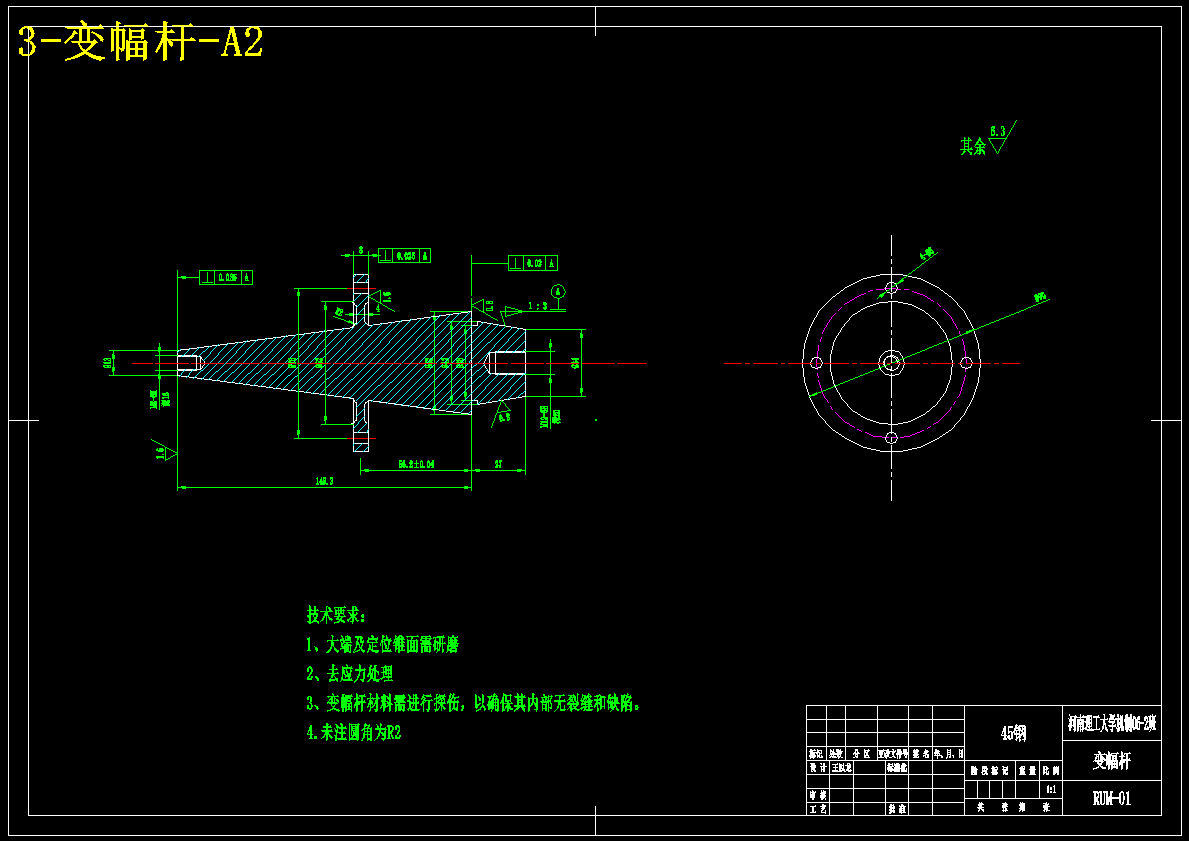Select the note "2、去应力处理"
Image resolution: width=1189 pixels, height=841 pixels.
click(x=350, y=673)
